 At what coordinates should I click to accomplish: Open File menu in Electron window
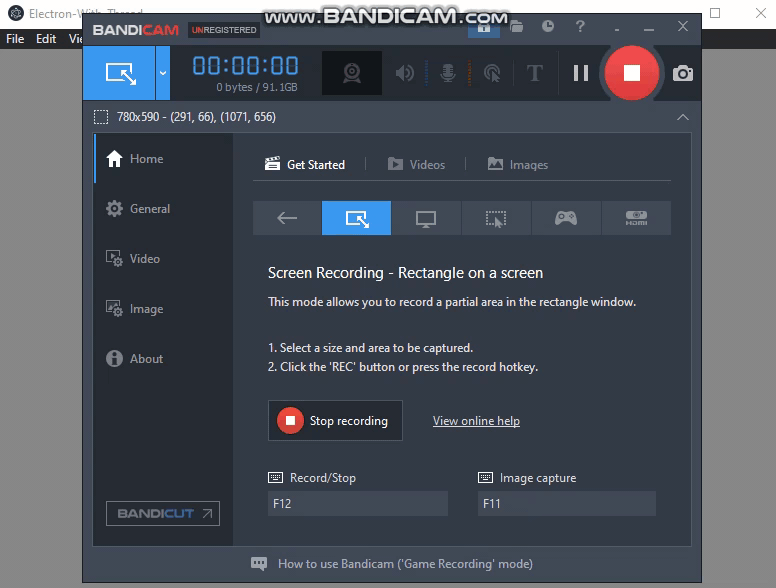tap(15, 39)
